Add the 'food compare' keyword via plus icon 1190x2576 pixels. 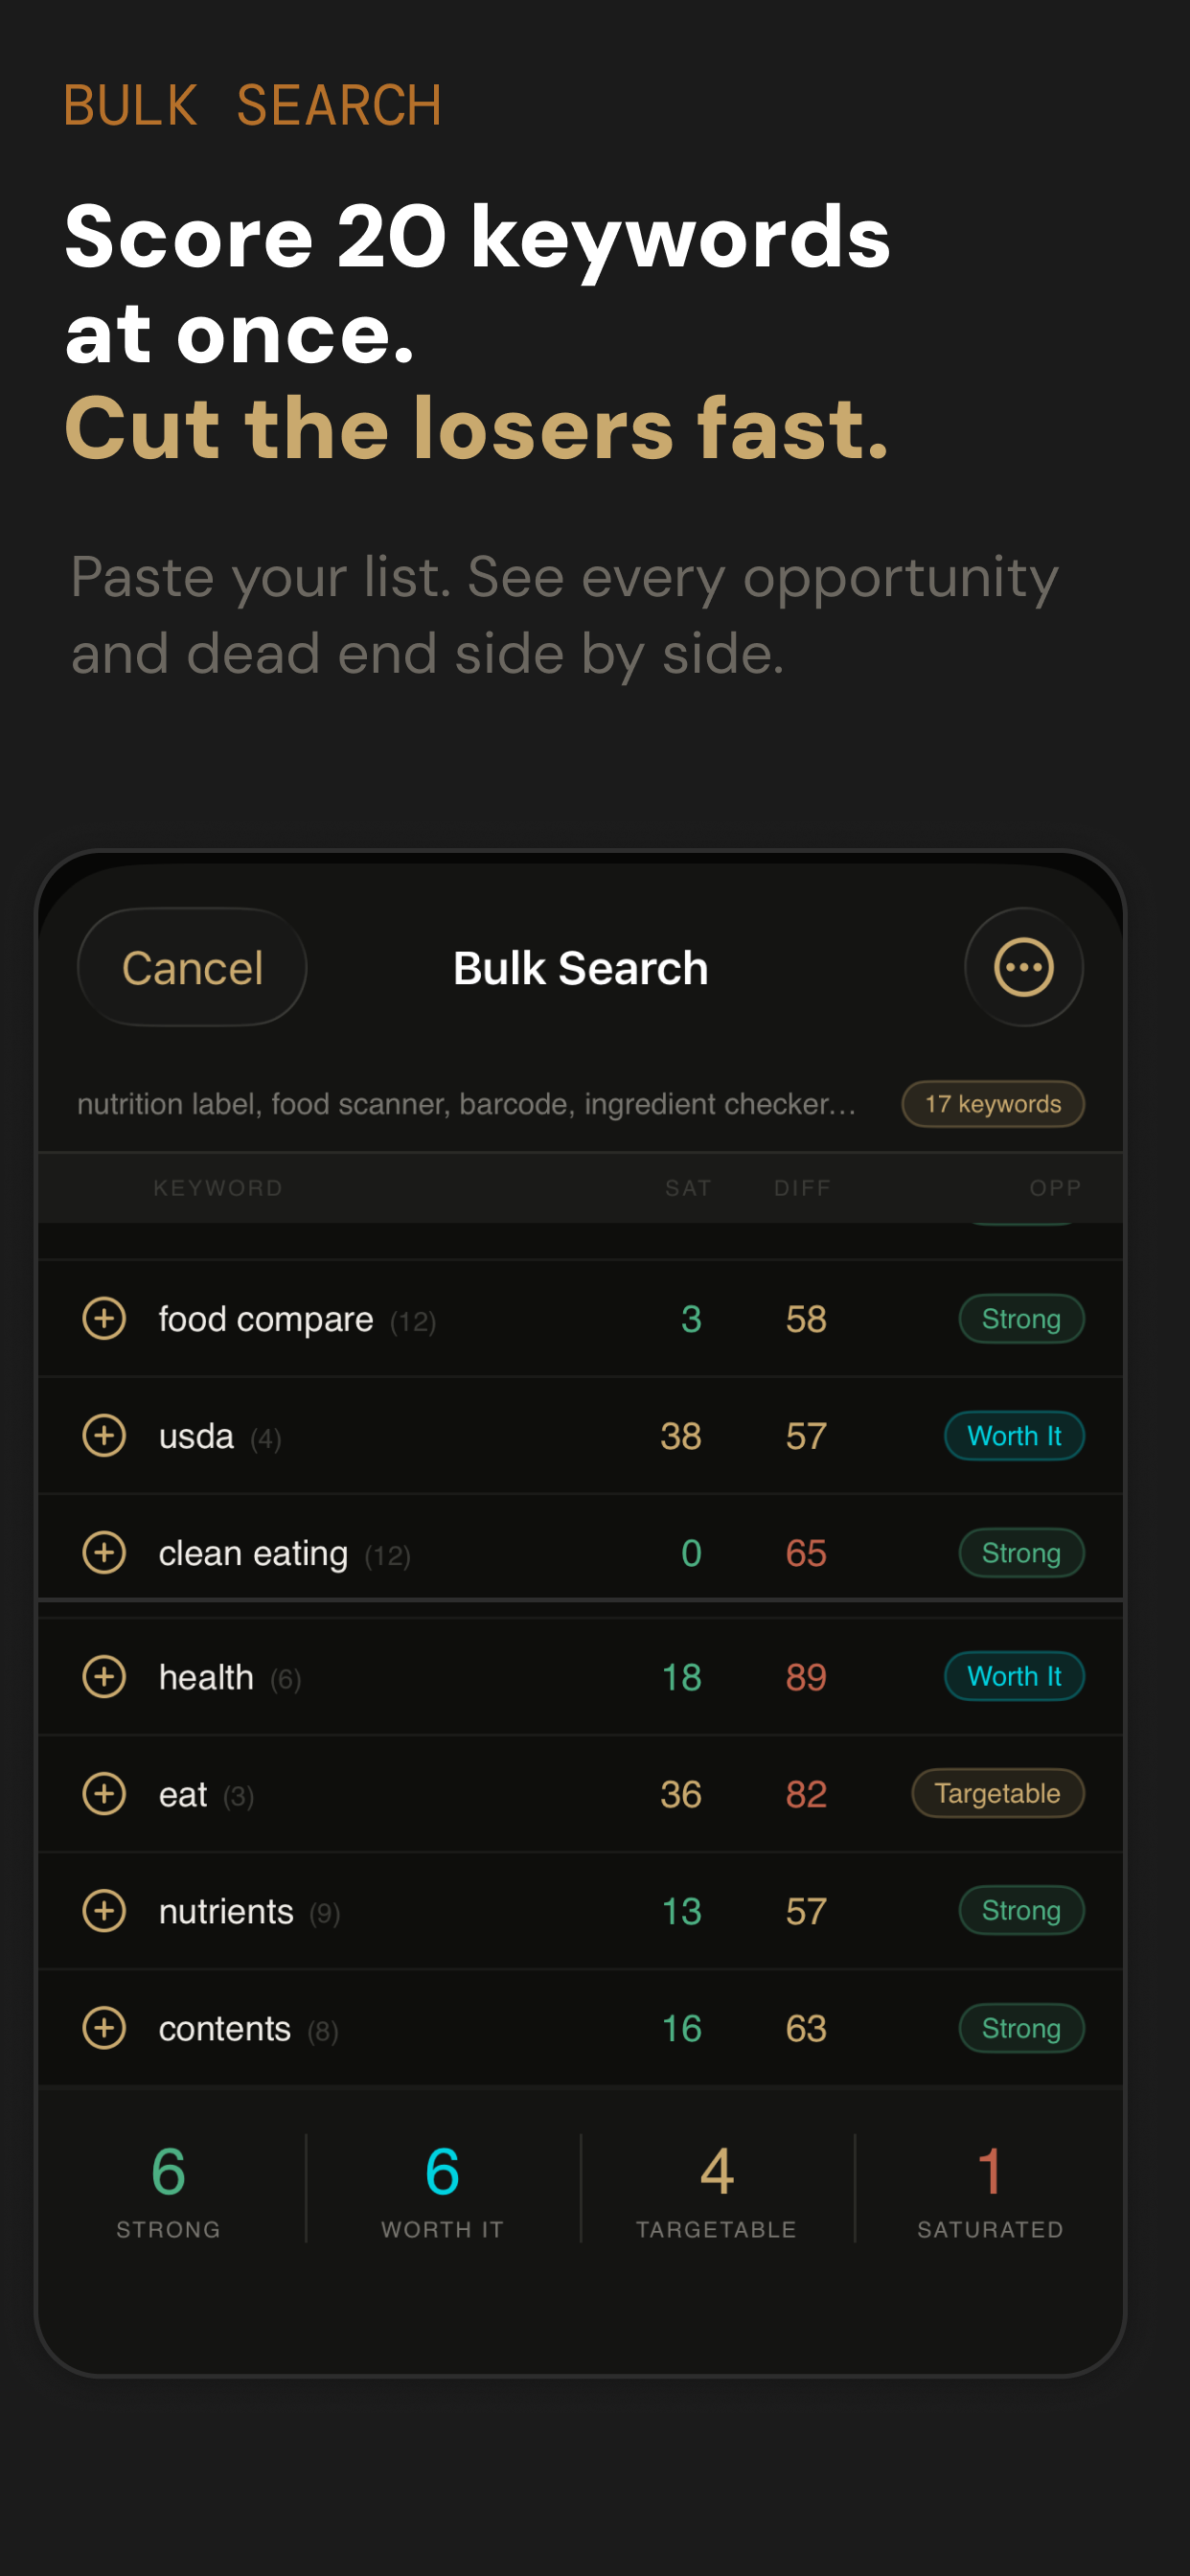104,1318
